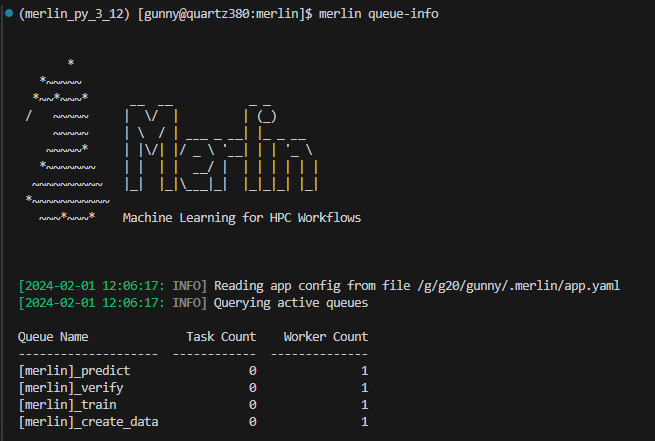Click the 'Reading app config from file' log message

312,286
